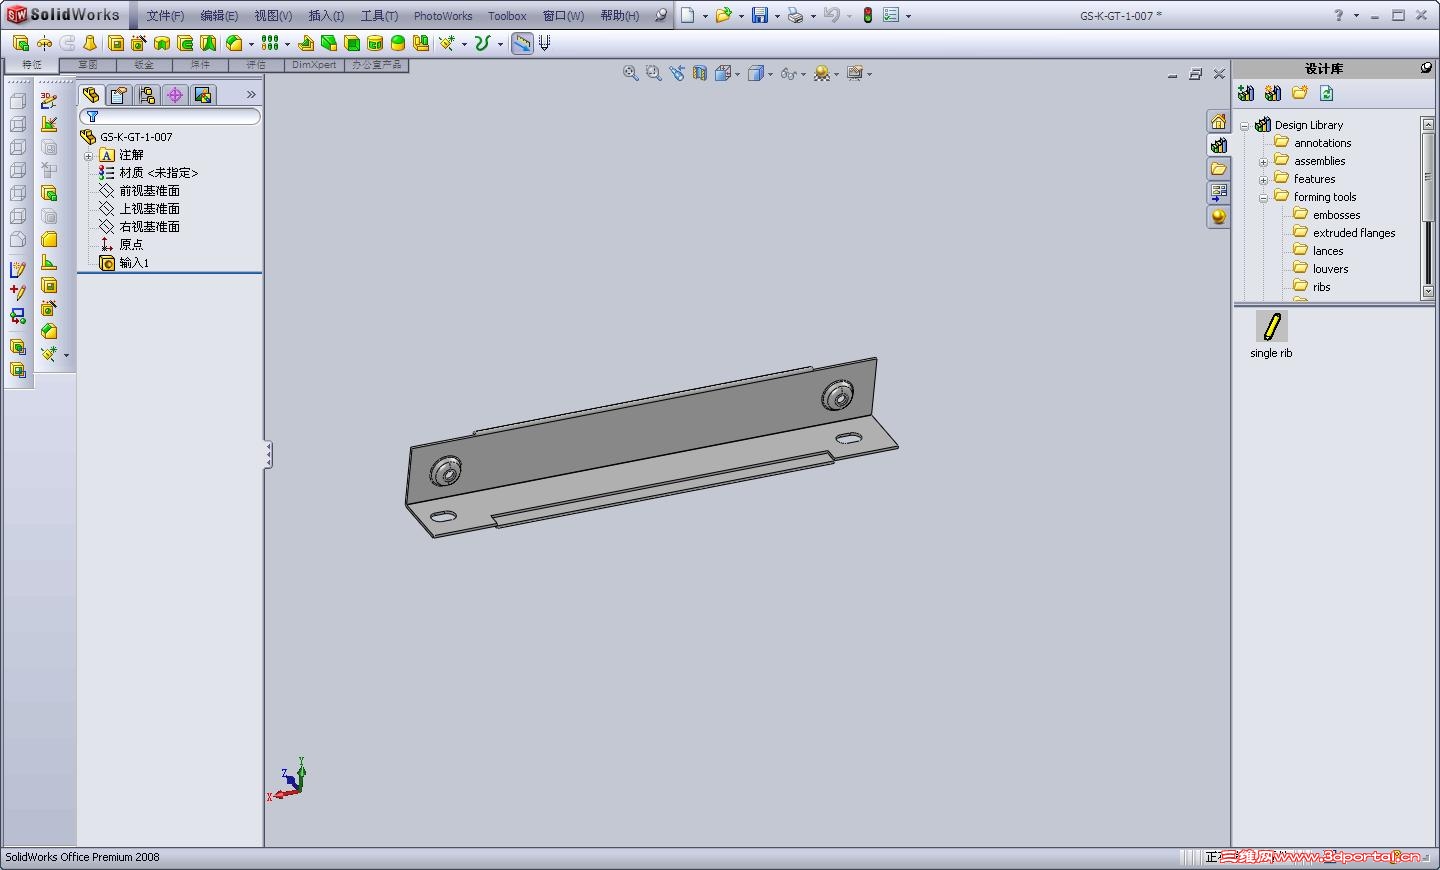Click the Previous View icon

(x=677, y=73)
